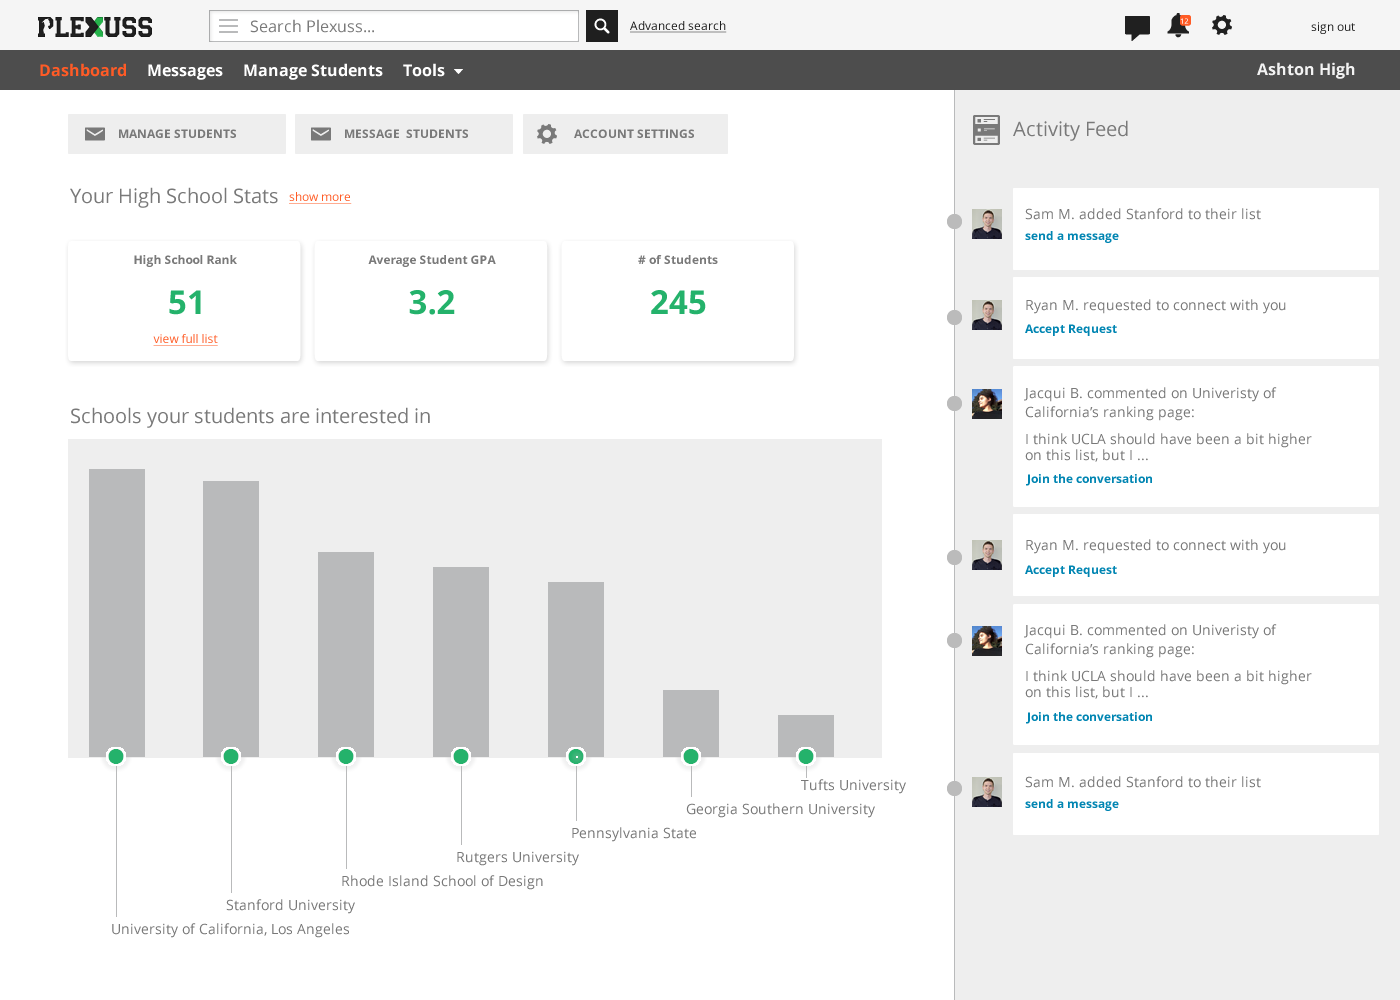Click the Tufts University green marker
The height and width of the screenshot is (1000, 1400).
(x=806, y=756)
